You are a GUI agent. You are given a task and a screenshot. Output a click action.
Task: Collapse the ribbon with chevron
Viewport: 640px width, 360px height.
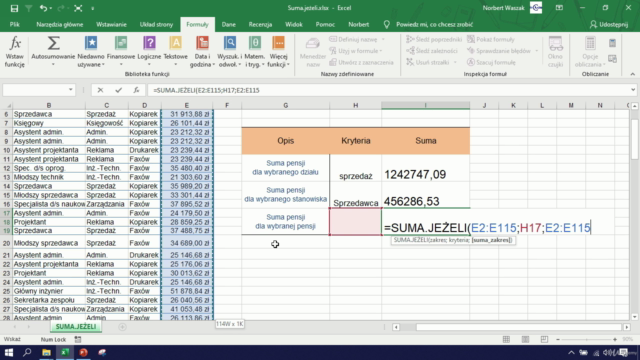pyautogui.click(x=632, y=74)
